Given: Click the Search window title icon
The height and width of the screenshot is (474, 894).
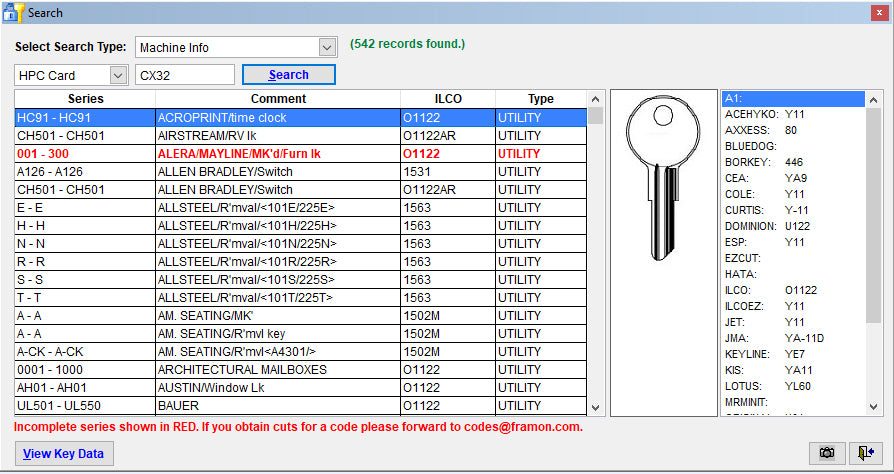Looking at the screenshot, I should pyautogui.click(x=13, y=13).
